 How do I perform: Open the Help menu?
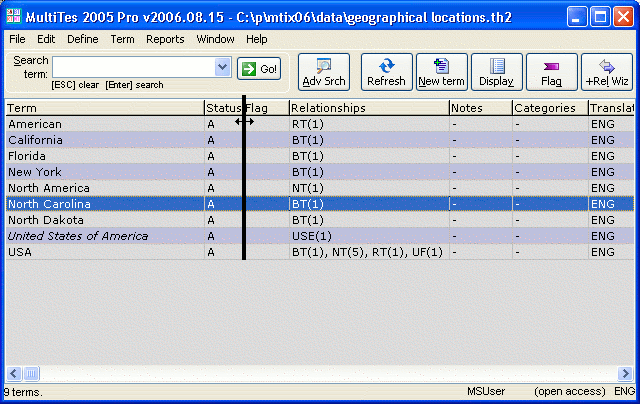coord(257,39)
